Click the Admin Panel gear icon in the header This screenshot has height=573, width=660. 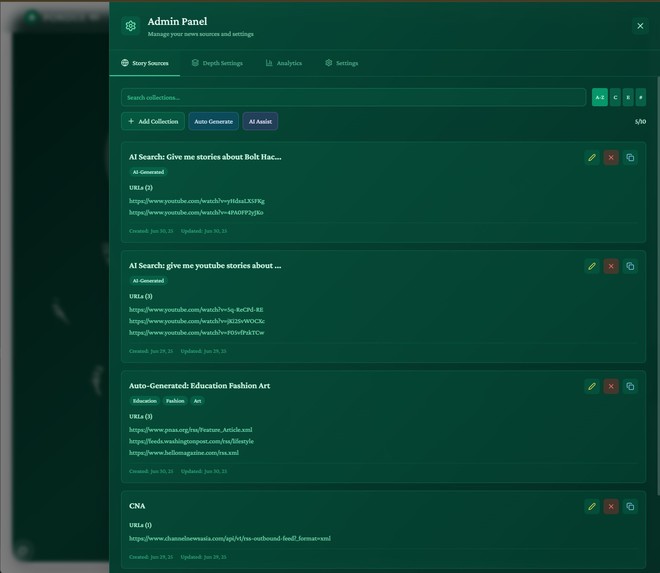pos(130,26)
